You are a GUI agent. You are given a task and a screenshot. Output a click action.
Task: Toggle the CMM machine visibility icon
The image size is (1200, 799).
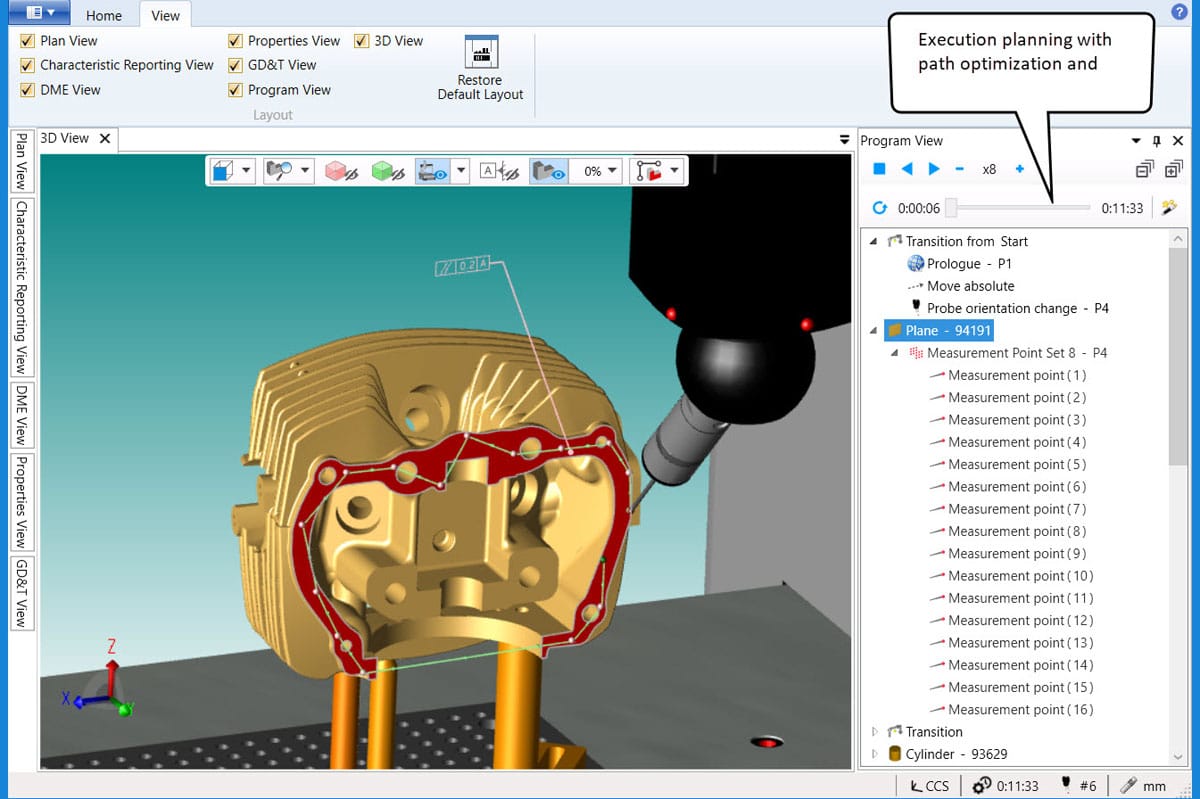(x=433, y=171)
